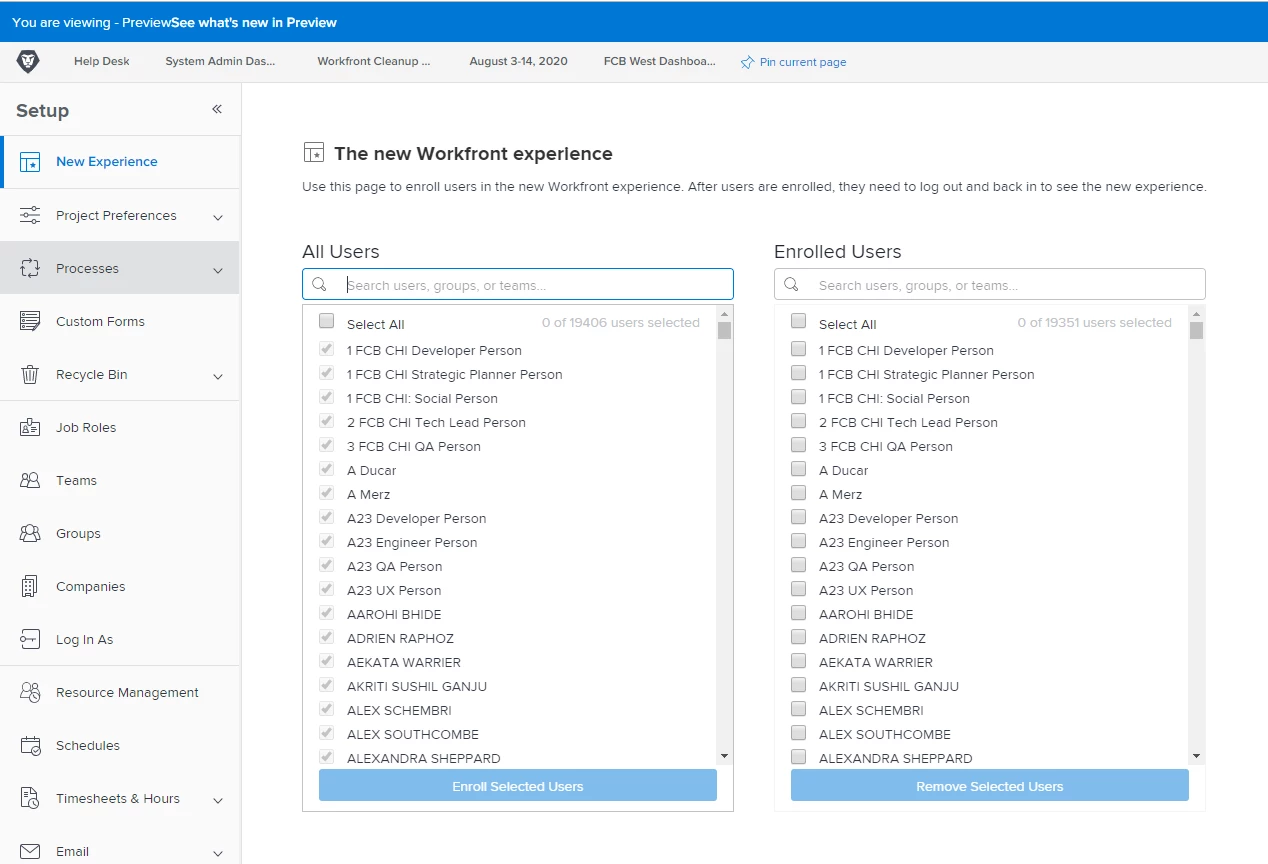1268x864 pixels.
Task: Click the Processes cycle icon
Action: point(30,268)
